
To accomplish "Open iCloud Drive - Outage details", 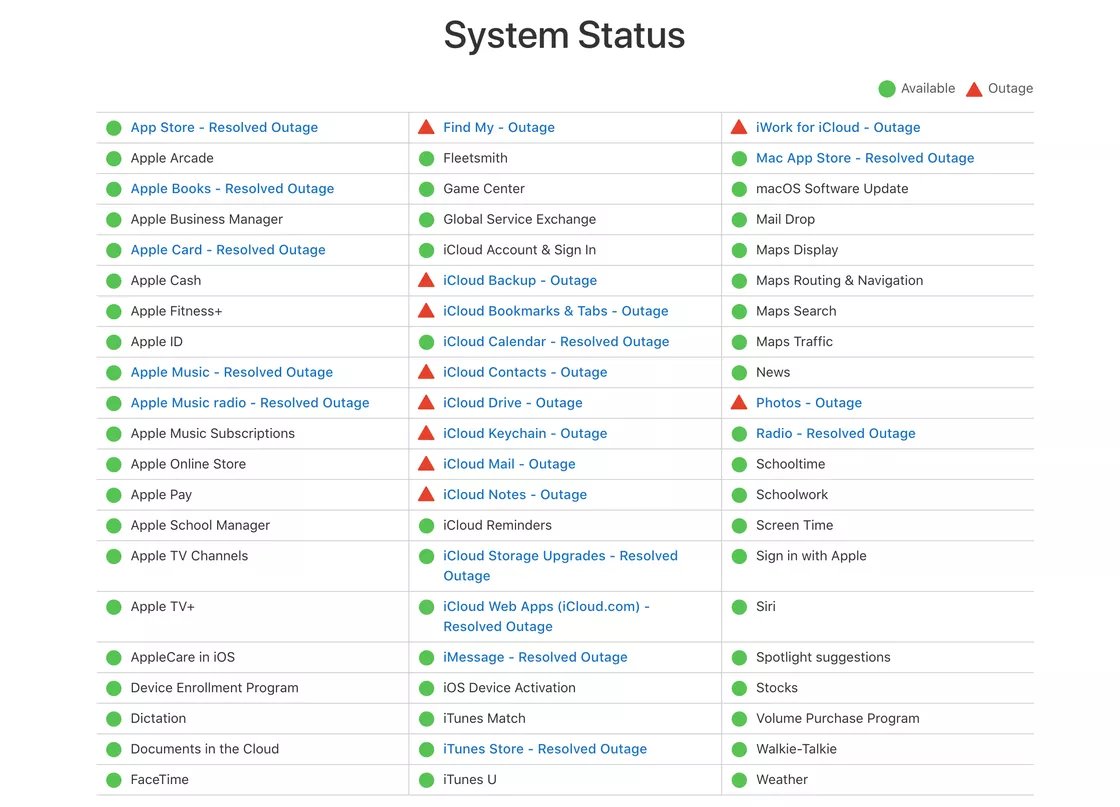I will (513, 403).
